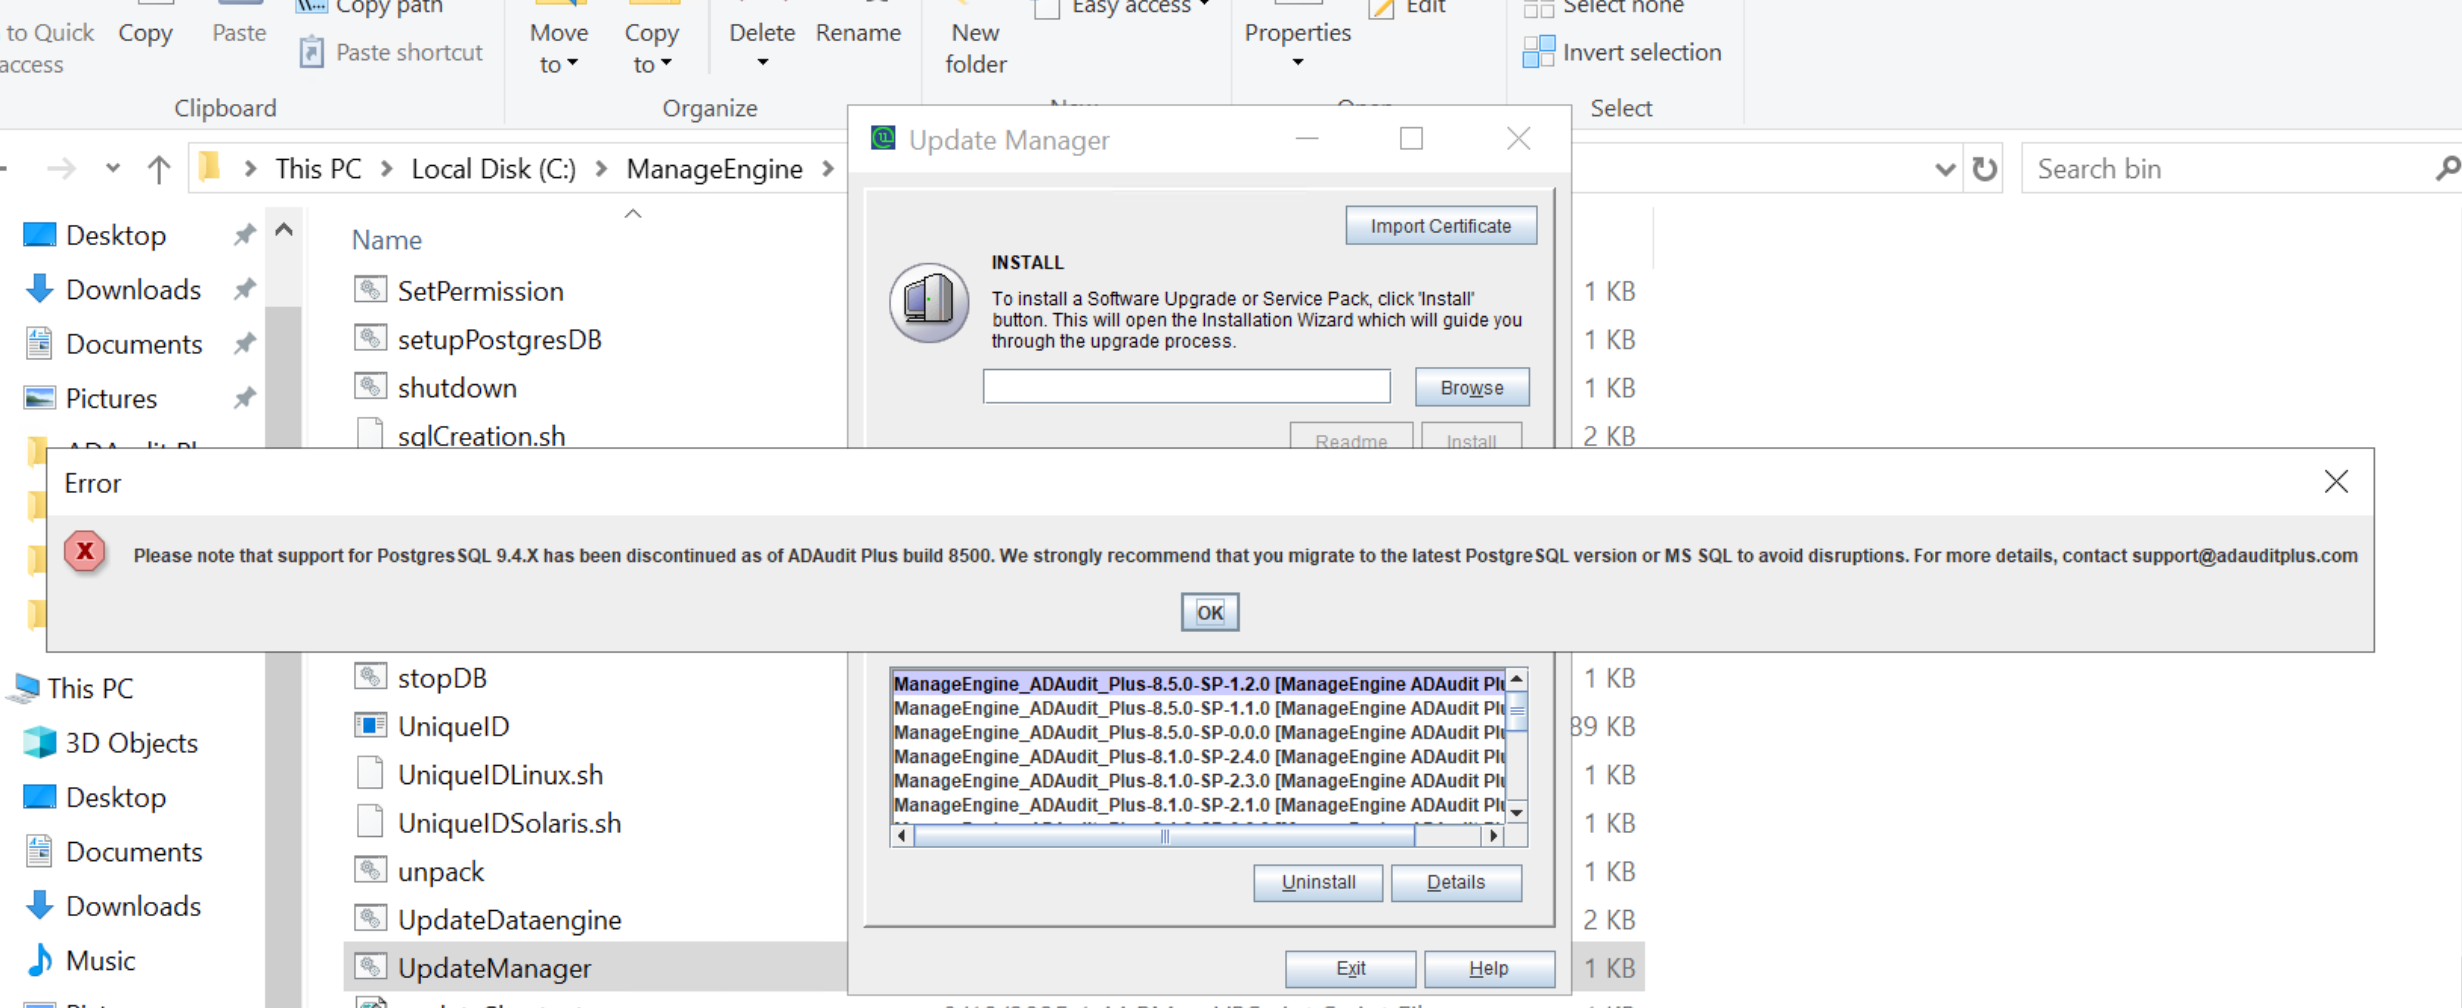Viewport: 2462px width, 1008px height.
Task: Close the Error dialog
Action: 2336,482
